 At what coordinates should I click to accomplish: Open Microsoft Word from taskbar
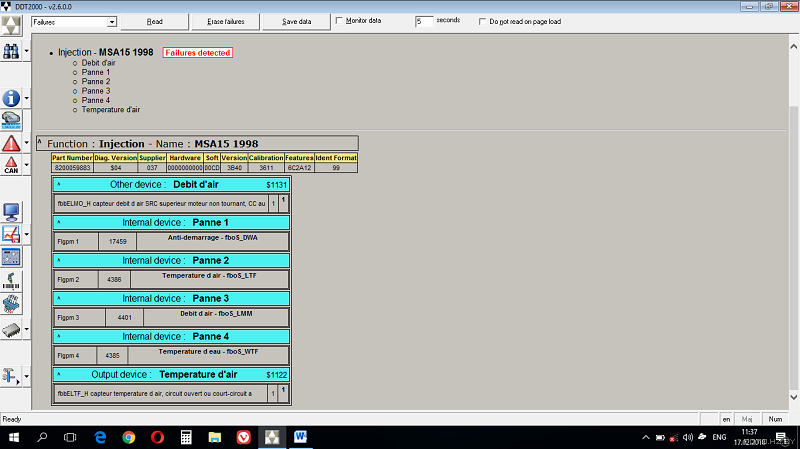tap(301, 437)
